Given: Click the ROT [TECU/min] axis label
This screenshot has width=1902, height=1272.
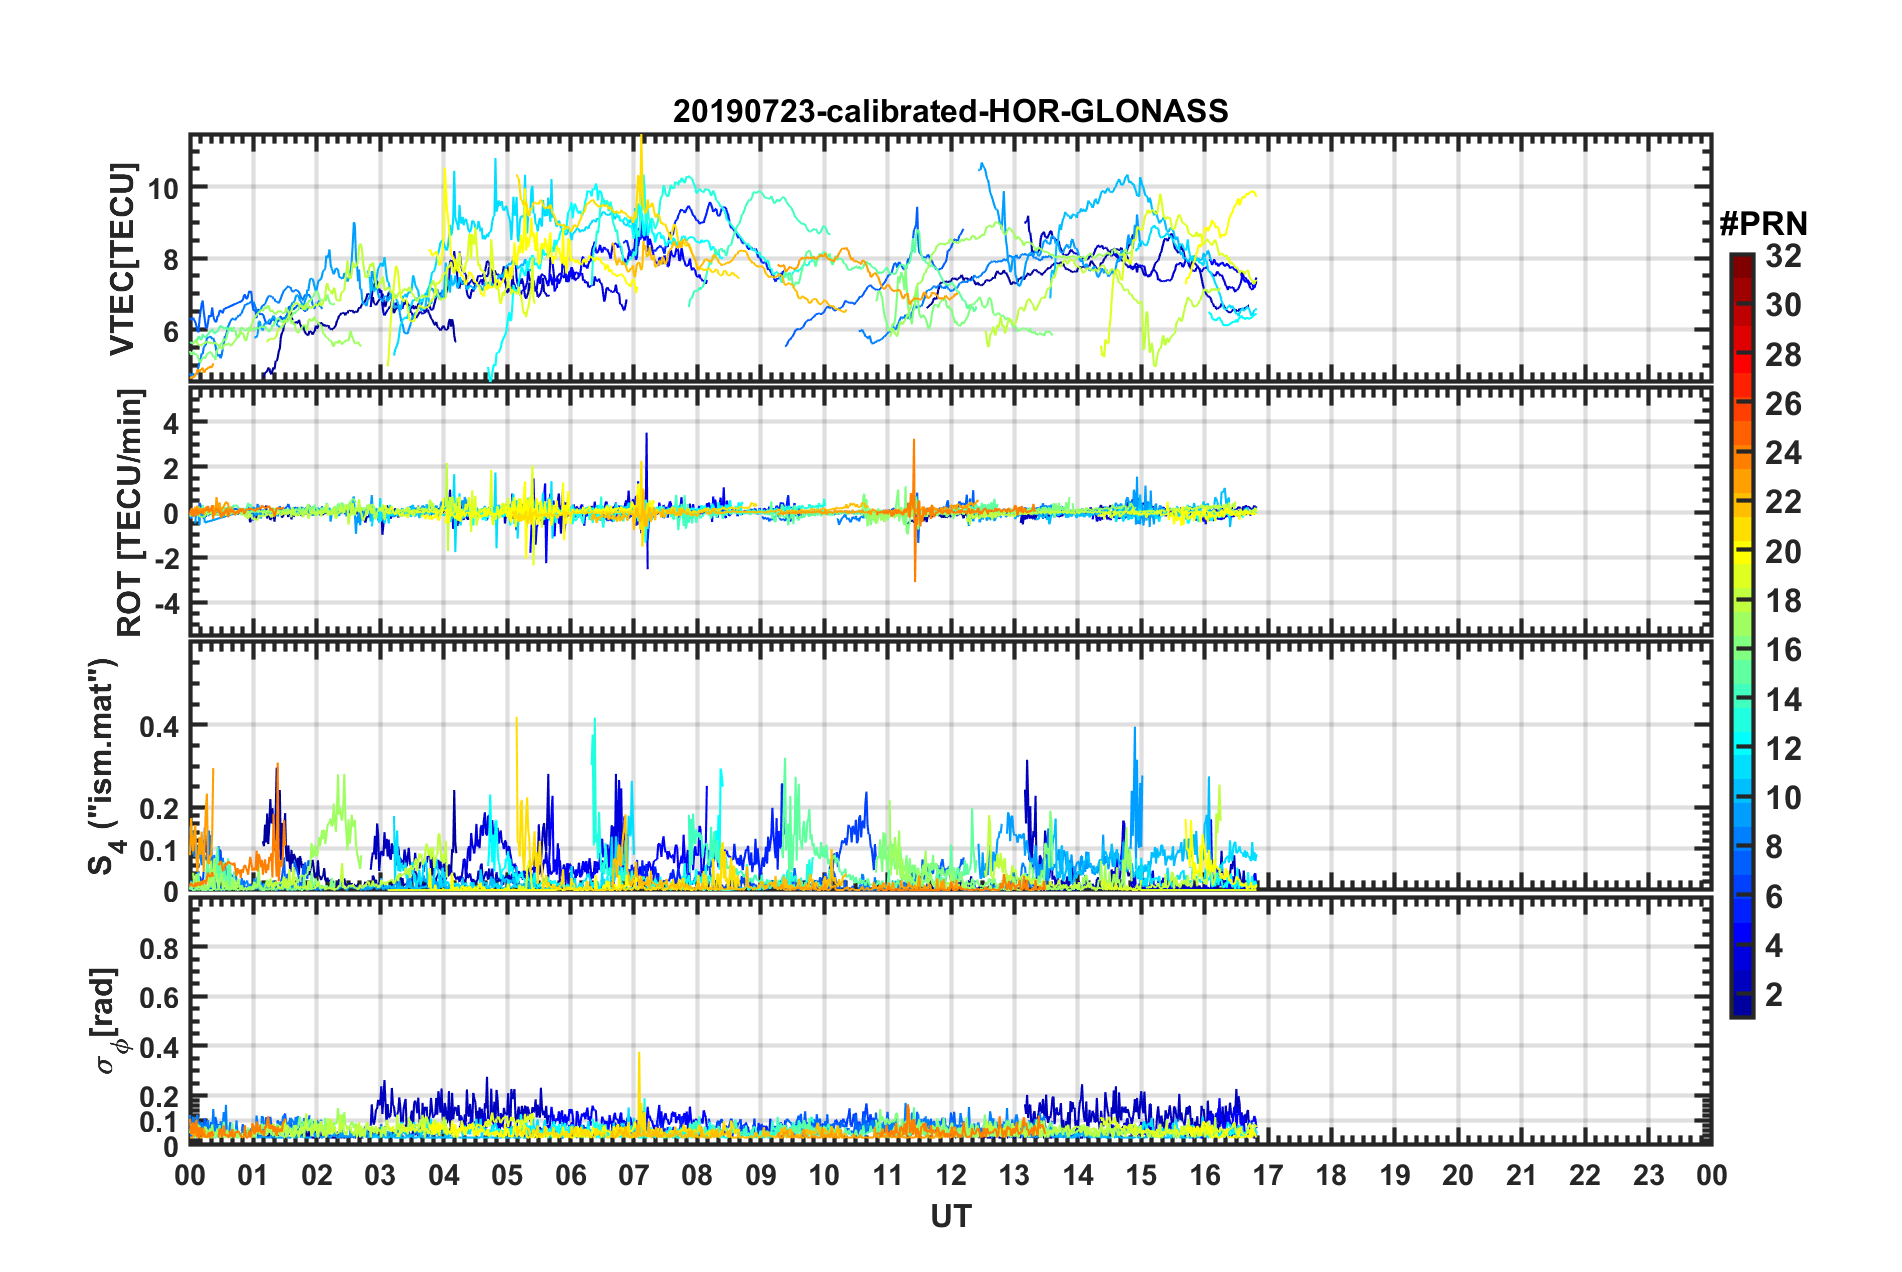Looking at the screenshot, I should pos(130,513).
